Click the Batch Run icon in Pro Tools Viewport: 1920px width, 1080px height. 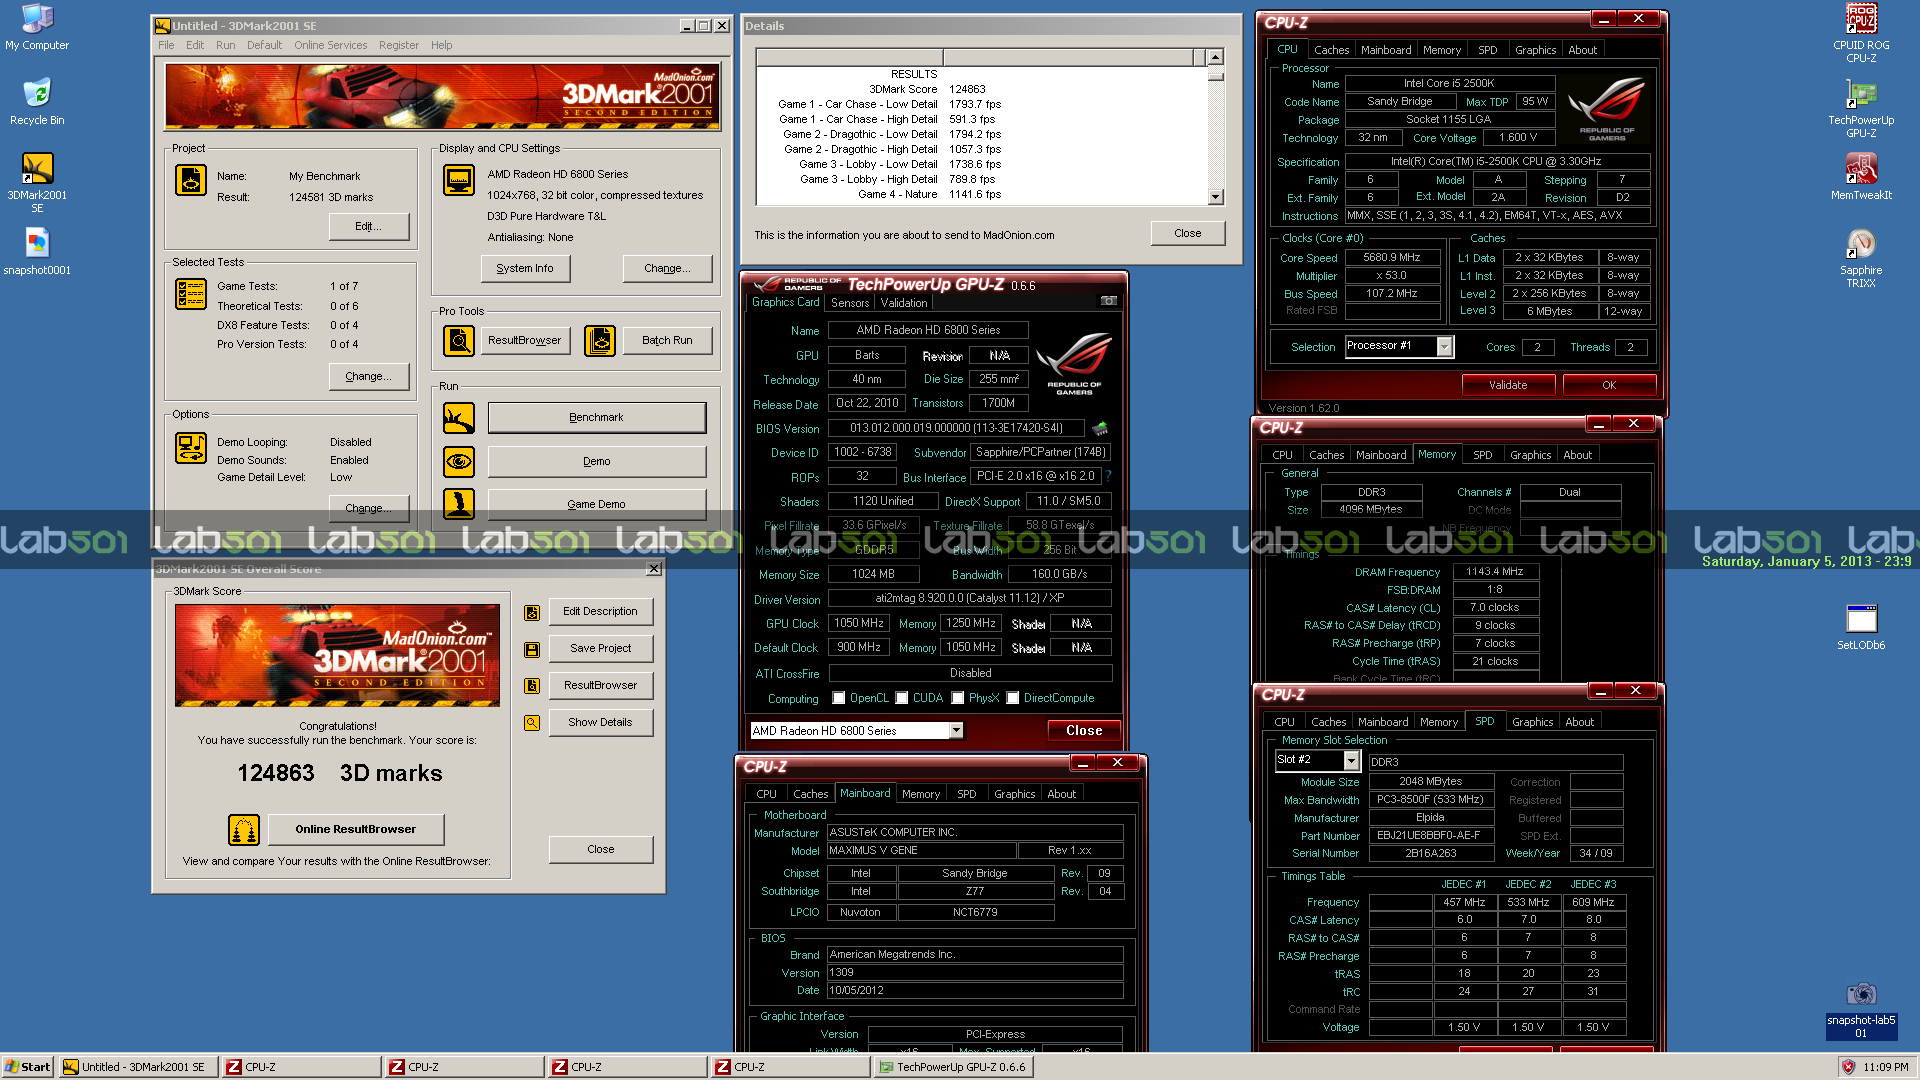[x=600, y=341]
